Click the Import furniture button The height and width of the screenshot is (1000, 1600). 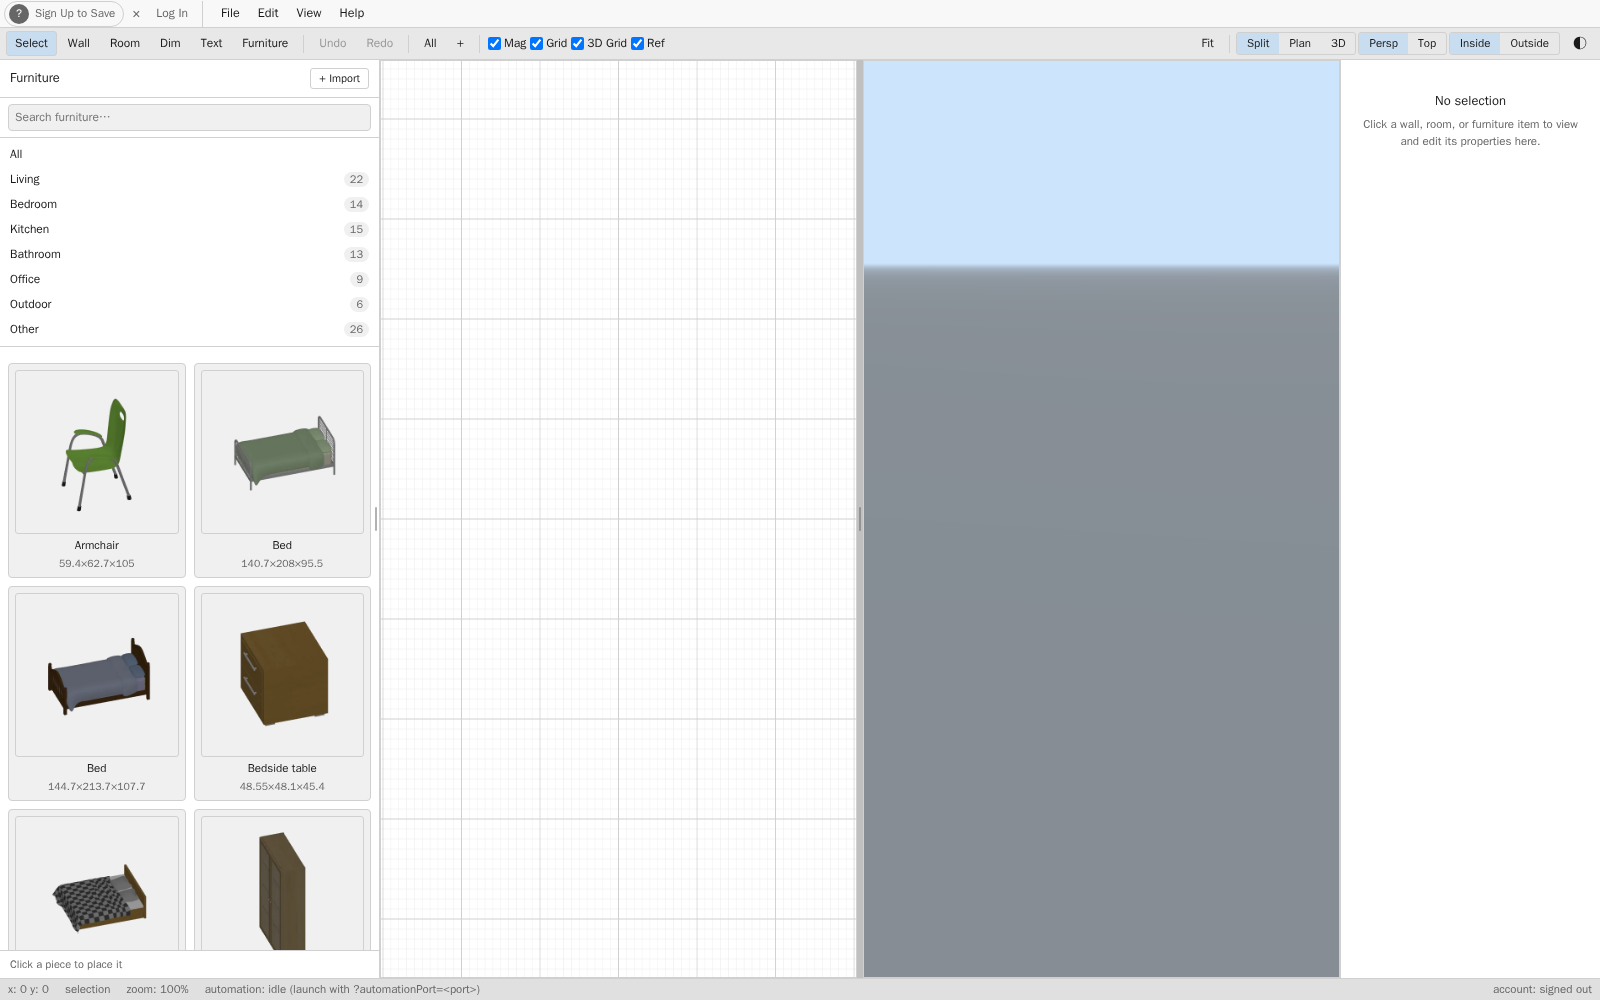[x=339, y=79]
